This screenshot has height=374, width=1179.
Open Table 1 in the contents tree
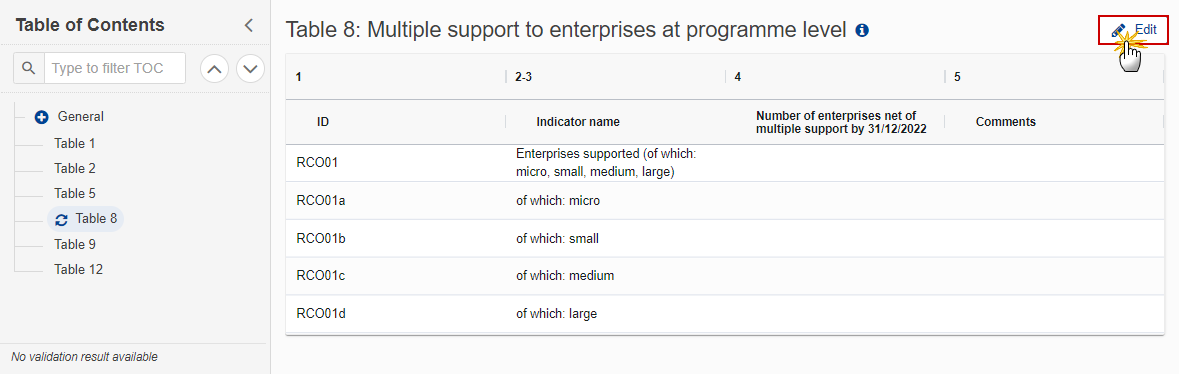tap(74, 143)
